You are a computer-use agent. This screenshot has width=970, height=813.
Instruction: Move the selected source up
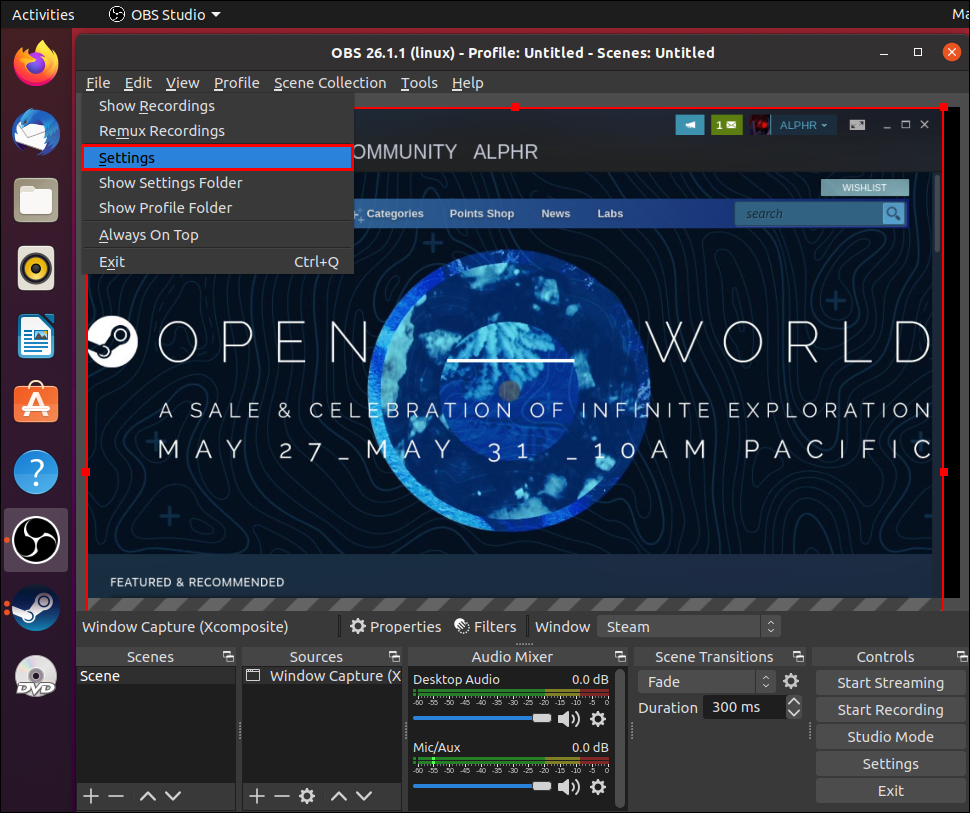point(339,796)
